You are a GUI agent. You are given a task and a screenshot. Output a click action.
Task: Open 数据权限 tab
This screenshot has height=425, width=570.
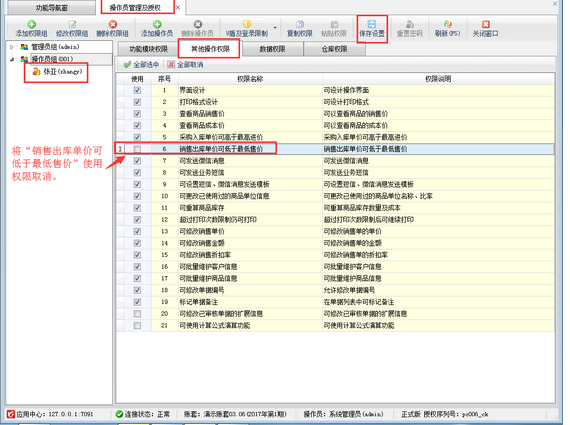[272, 49]
